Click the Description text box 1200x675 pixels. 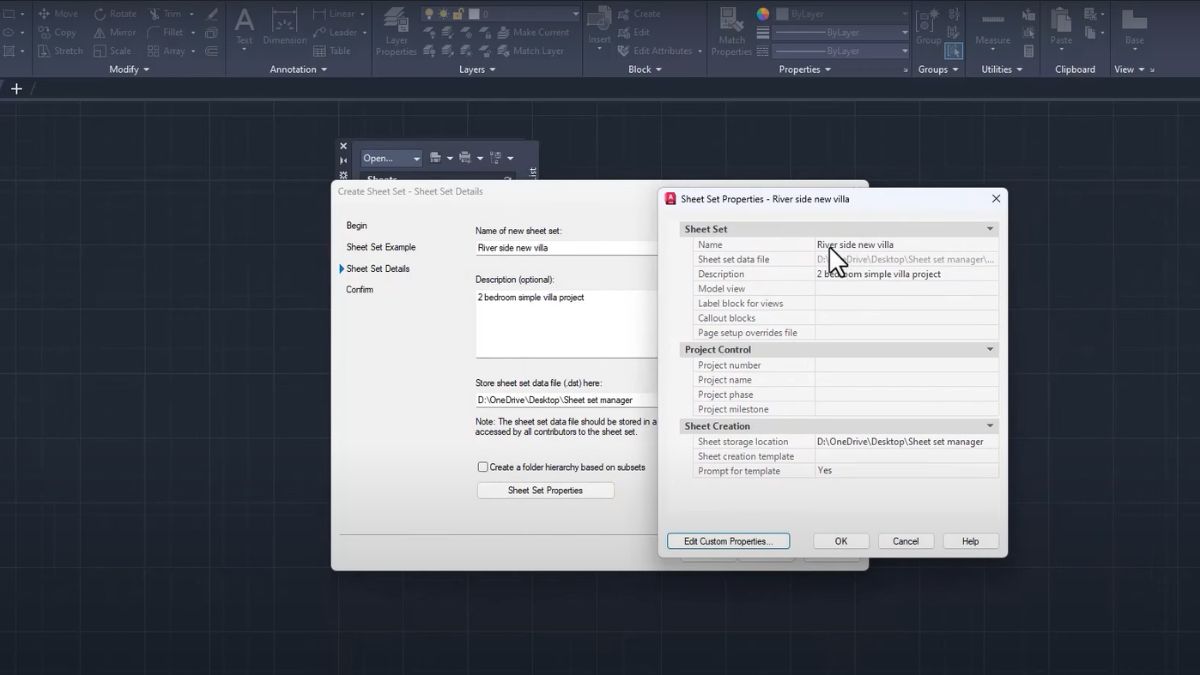point(567,323)
